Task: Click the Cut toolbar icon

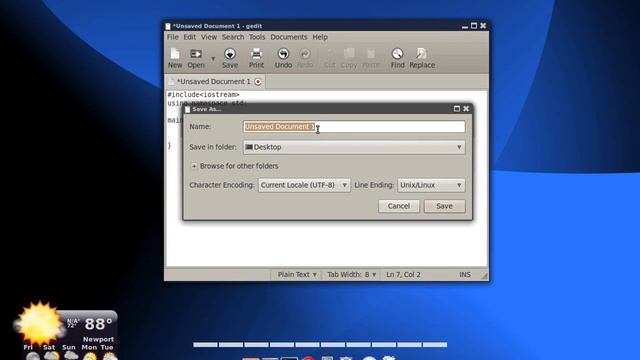Action: [x=329, y=58]
